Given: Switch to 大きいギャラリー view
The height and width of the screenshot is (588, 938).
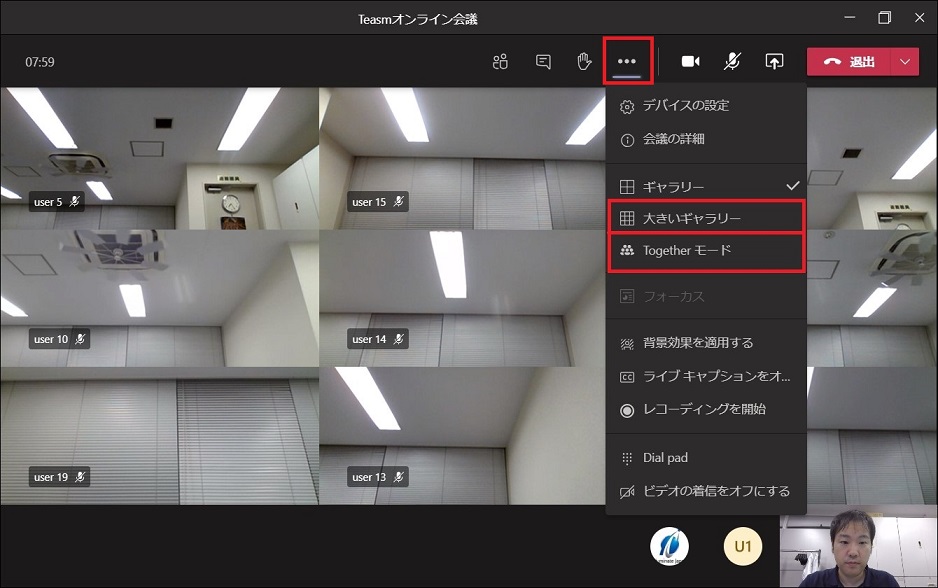Looking at the screenshot, I should 706,218.
